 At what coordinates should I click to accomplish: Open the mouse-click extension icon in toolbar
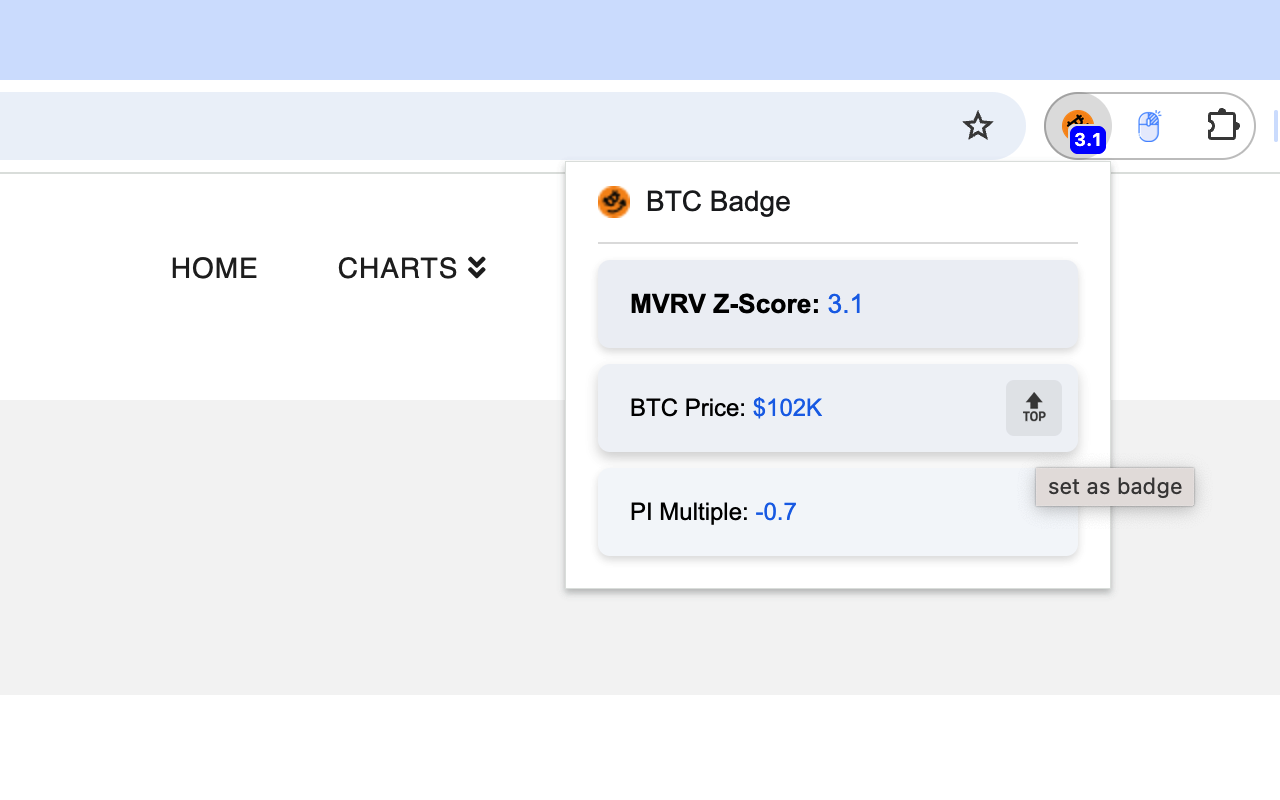click(1150, 126)
